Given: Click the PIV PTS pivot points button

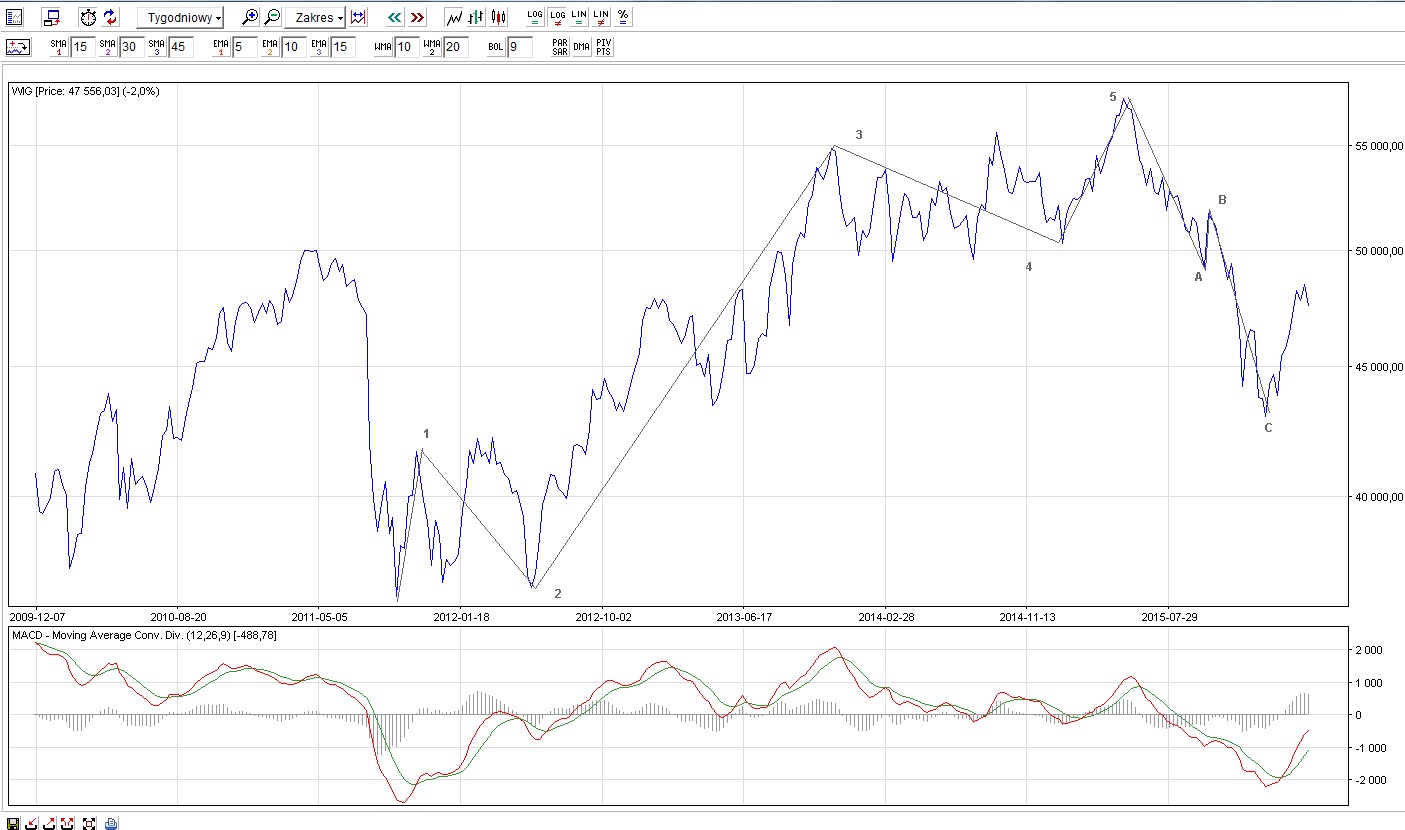Looking at the screenshot, I should 604,47.
